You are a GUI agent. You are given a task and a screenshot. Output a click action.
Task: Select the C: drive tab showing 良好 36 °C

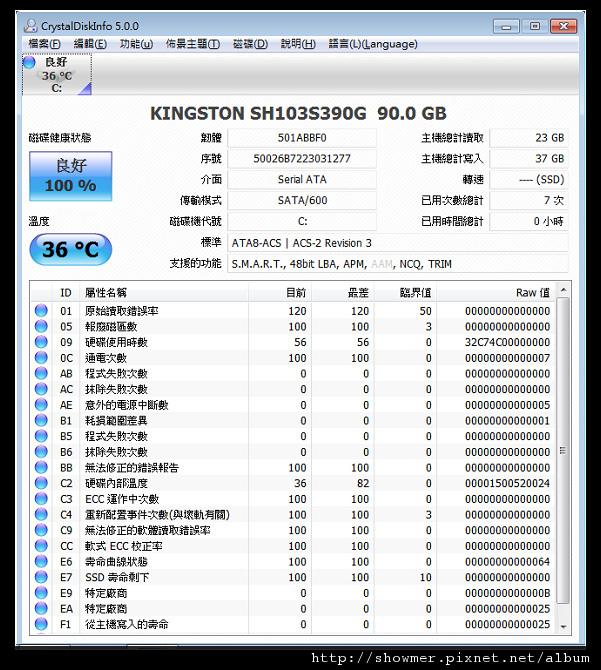point(57,74)
